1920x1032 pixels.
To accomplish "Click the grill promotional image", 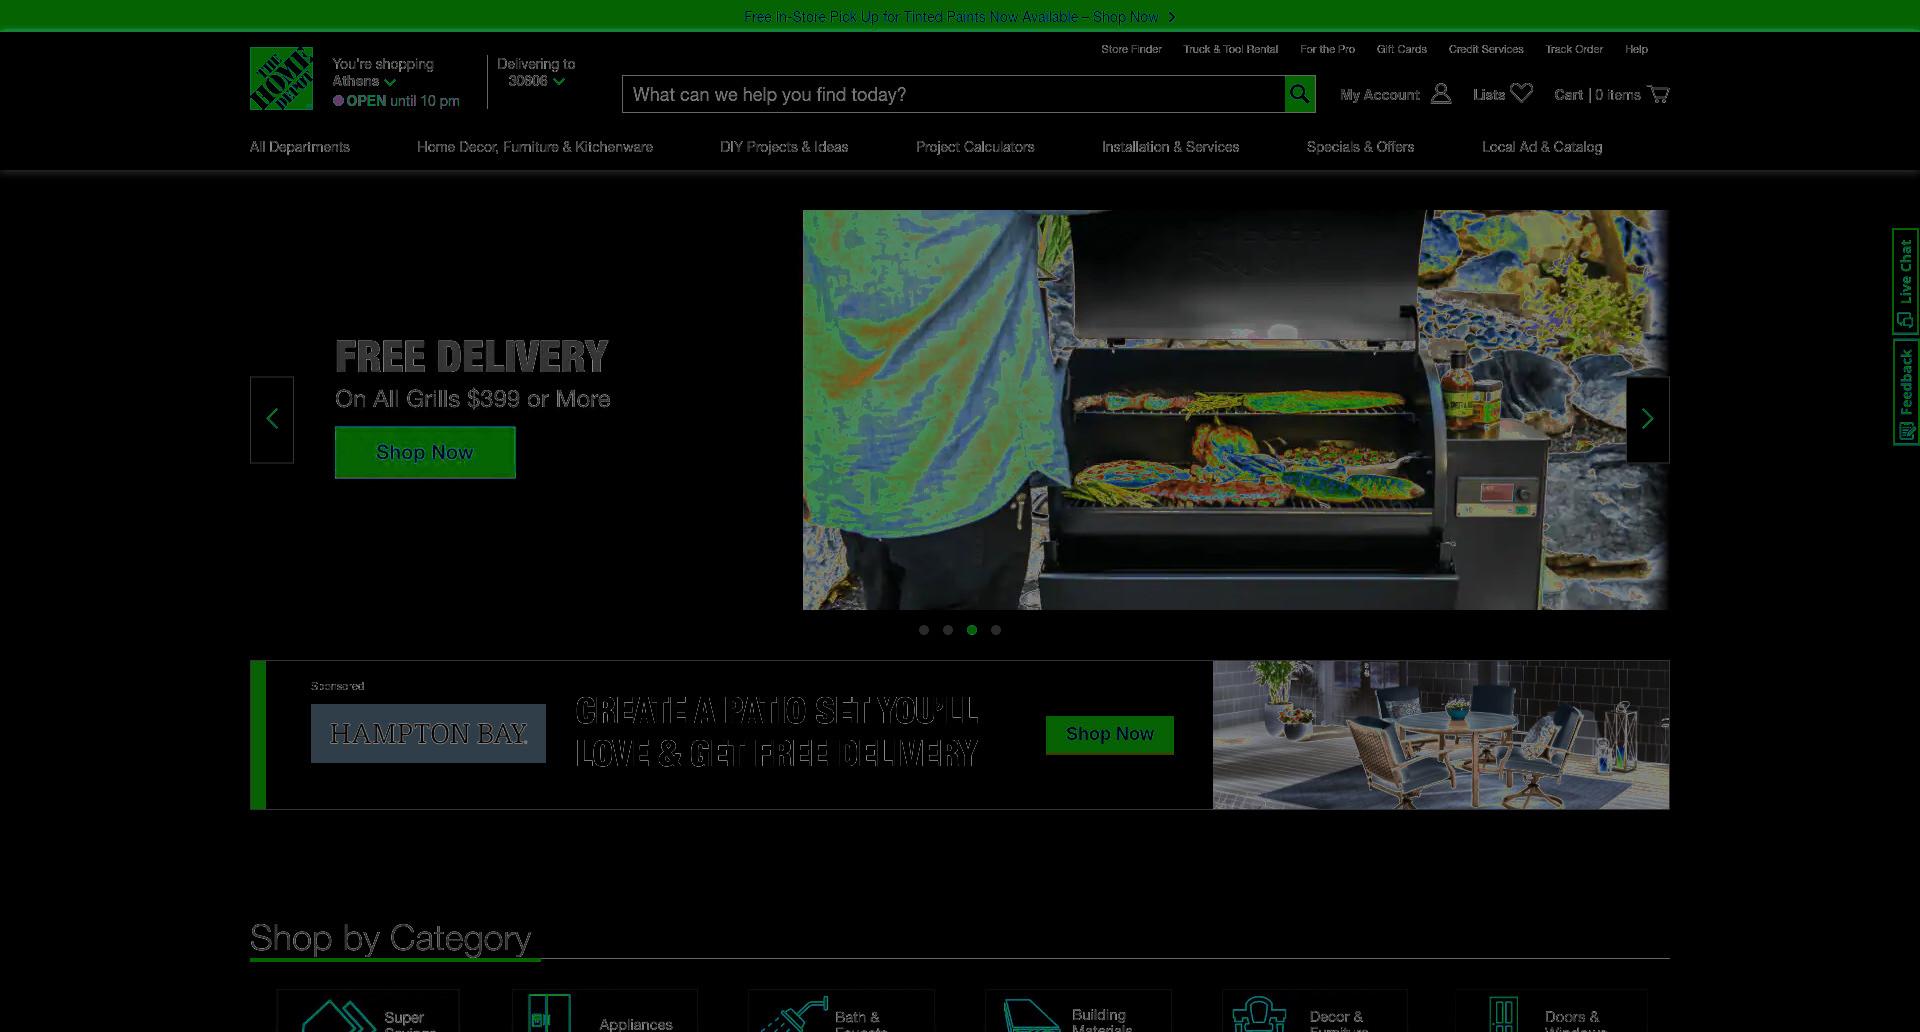I will pos(1235,410).
